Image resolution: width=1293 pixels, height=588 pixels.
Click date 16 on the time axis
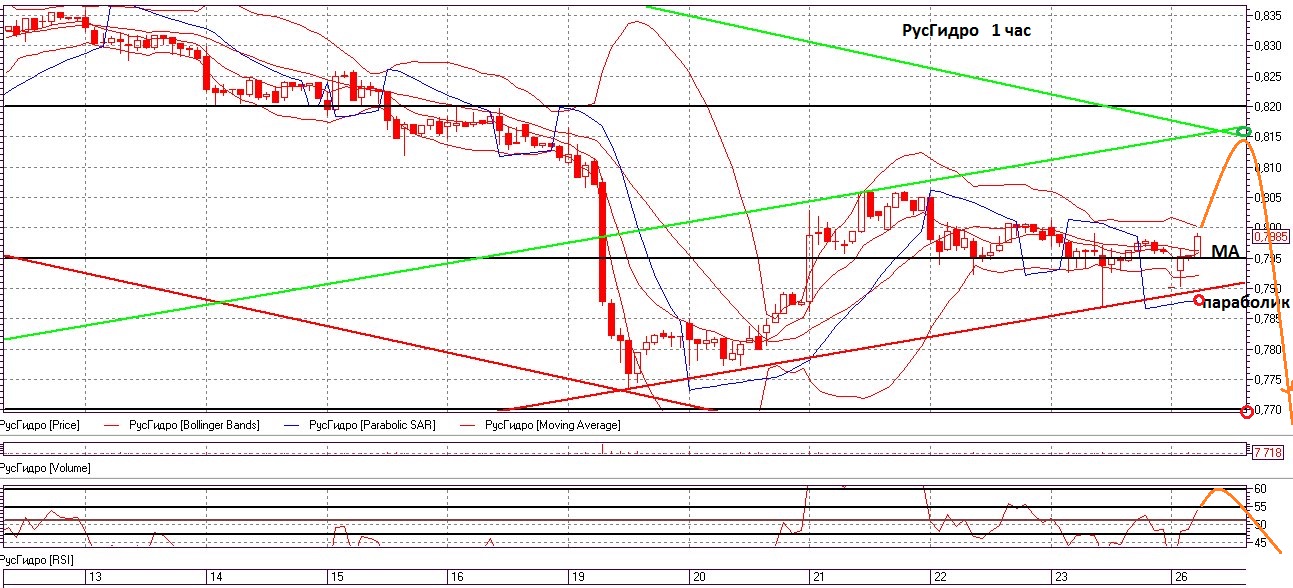(x=456, y=577)
